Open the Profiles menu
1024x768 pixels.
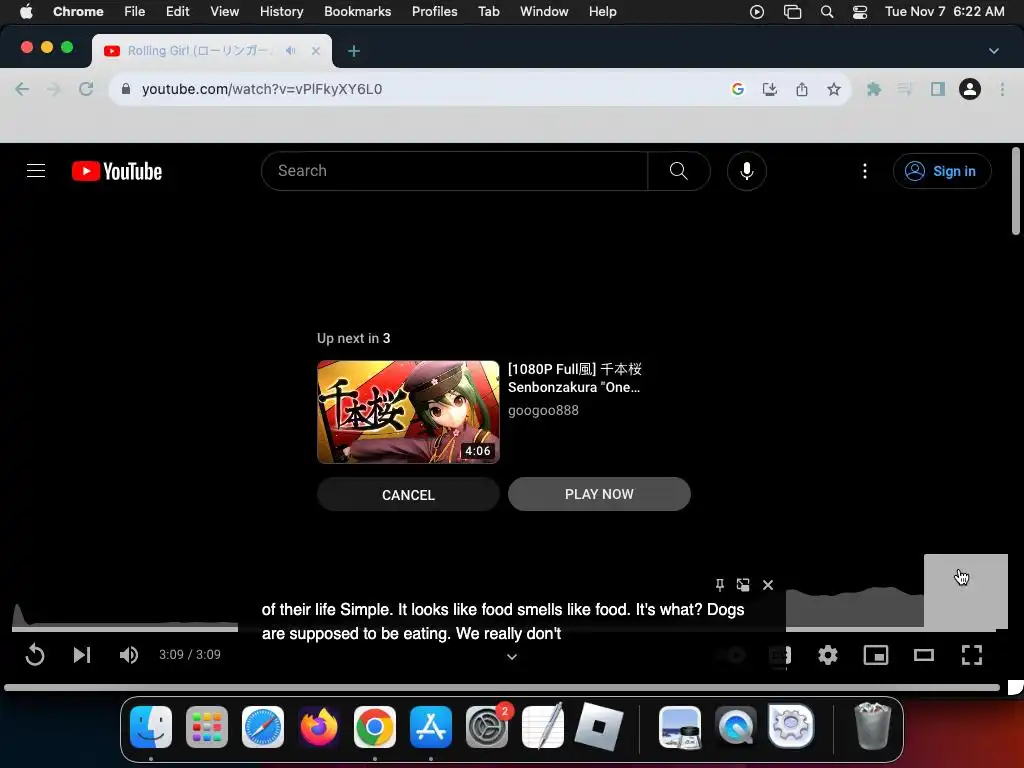(x=434, y=11)
